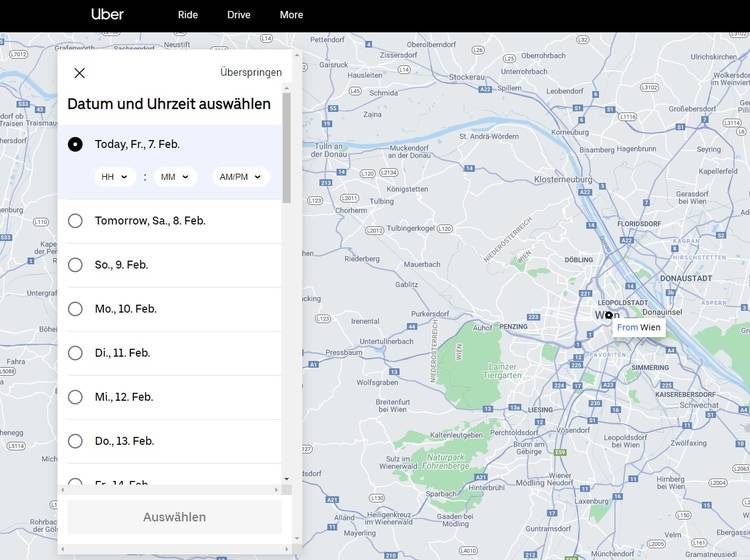
Task: Click the Purkersdorf label on map
Action: coord(430,314)
